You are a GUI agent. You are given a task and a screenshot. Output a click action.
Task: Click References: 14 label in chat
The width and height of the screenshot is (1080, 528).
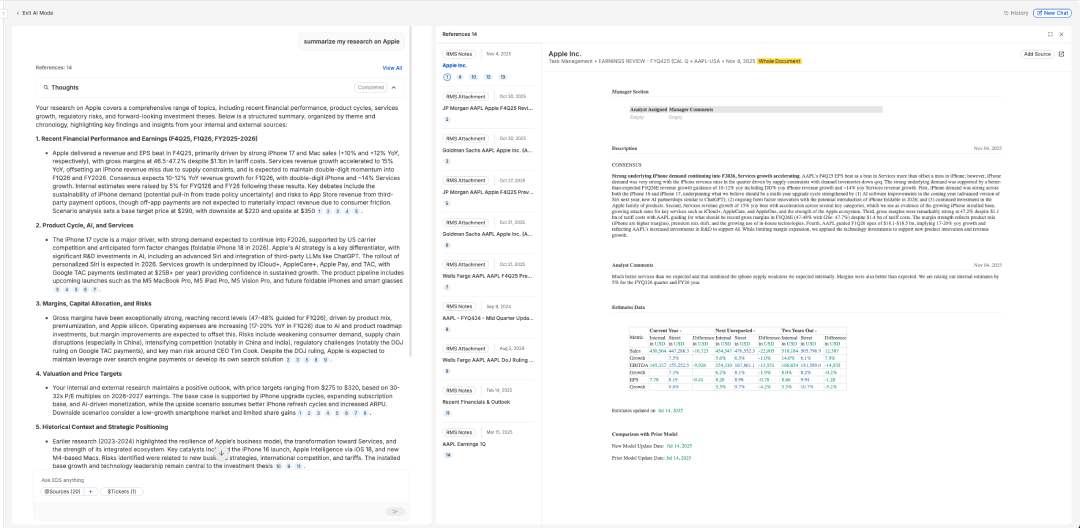click(54, 68)
